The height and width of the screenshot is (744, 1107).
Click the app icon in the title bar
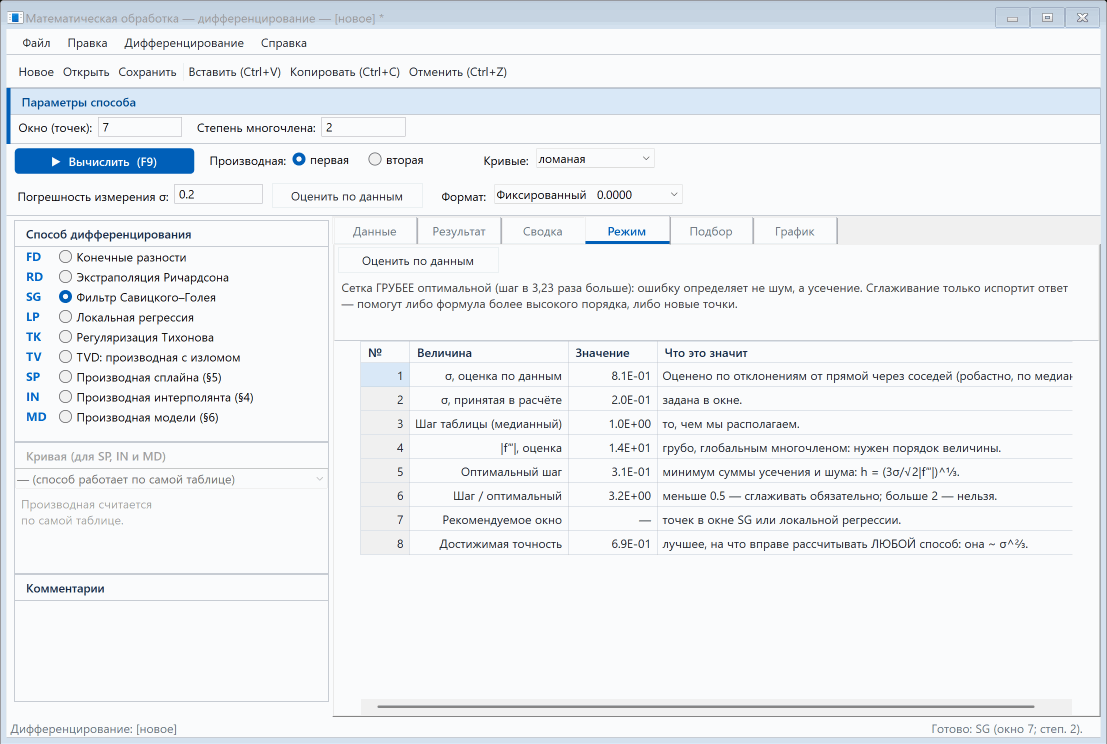[x=15, y=18]
